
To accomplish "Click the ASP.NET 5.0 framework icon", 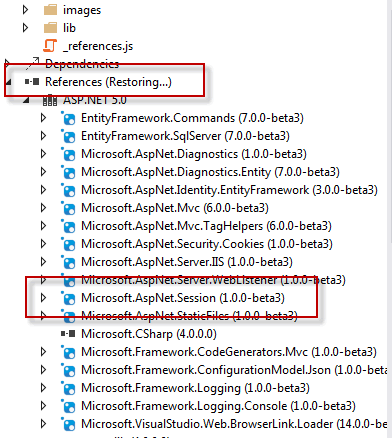I will tap(50, 100).
